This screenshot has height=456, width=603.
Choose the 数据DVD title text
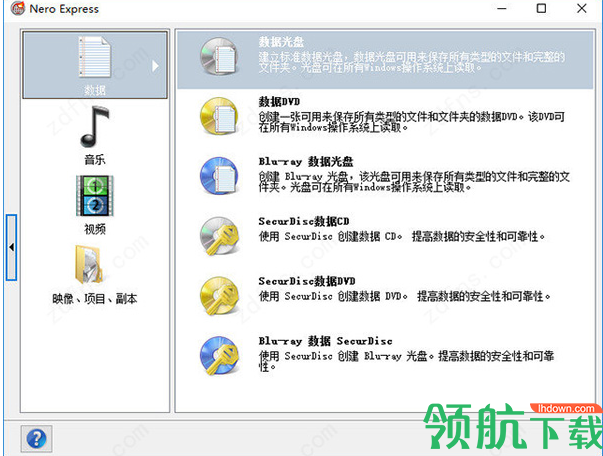click(x=279, y=102)
